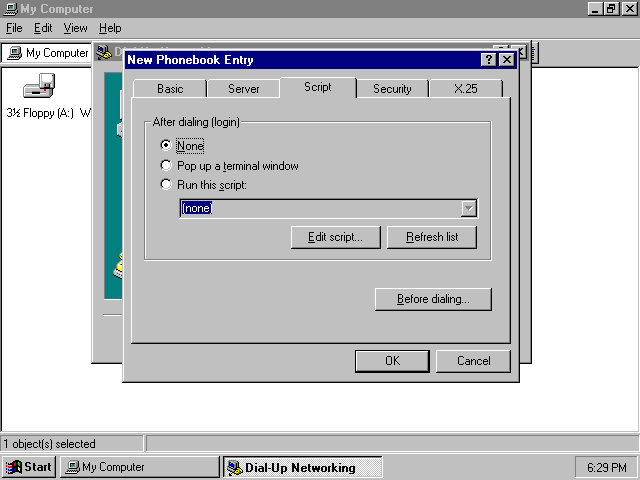The width and height of the screenshot is (640, 480).
Task: Click the My Computer icon in the address box
Action: 15,53
